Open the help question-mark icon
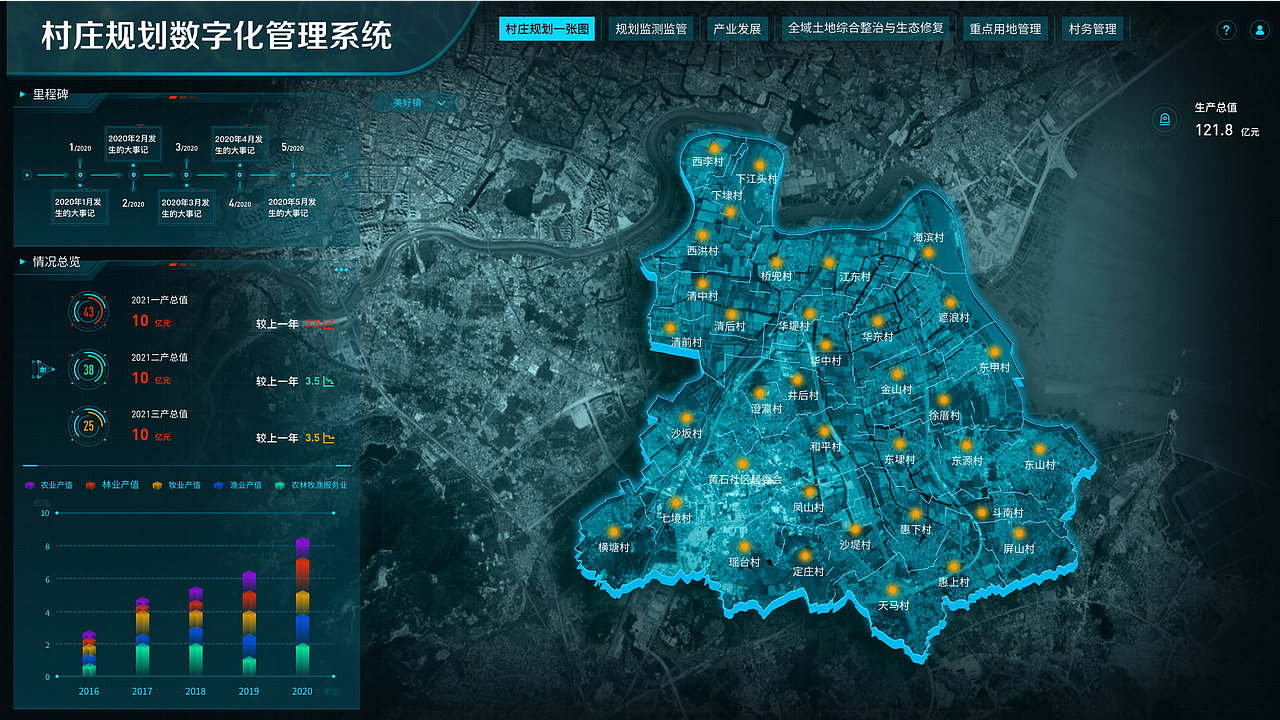 click(1226, 30)
